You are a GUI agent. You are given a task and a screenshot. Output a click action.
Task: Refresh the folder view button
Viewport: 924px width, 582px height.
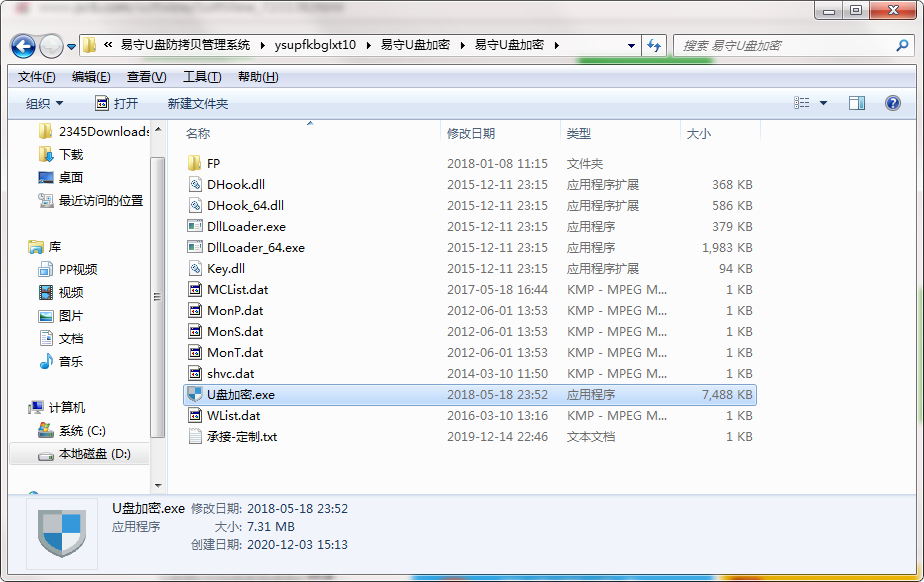[654, 45]
